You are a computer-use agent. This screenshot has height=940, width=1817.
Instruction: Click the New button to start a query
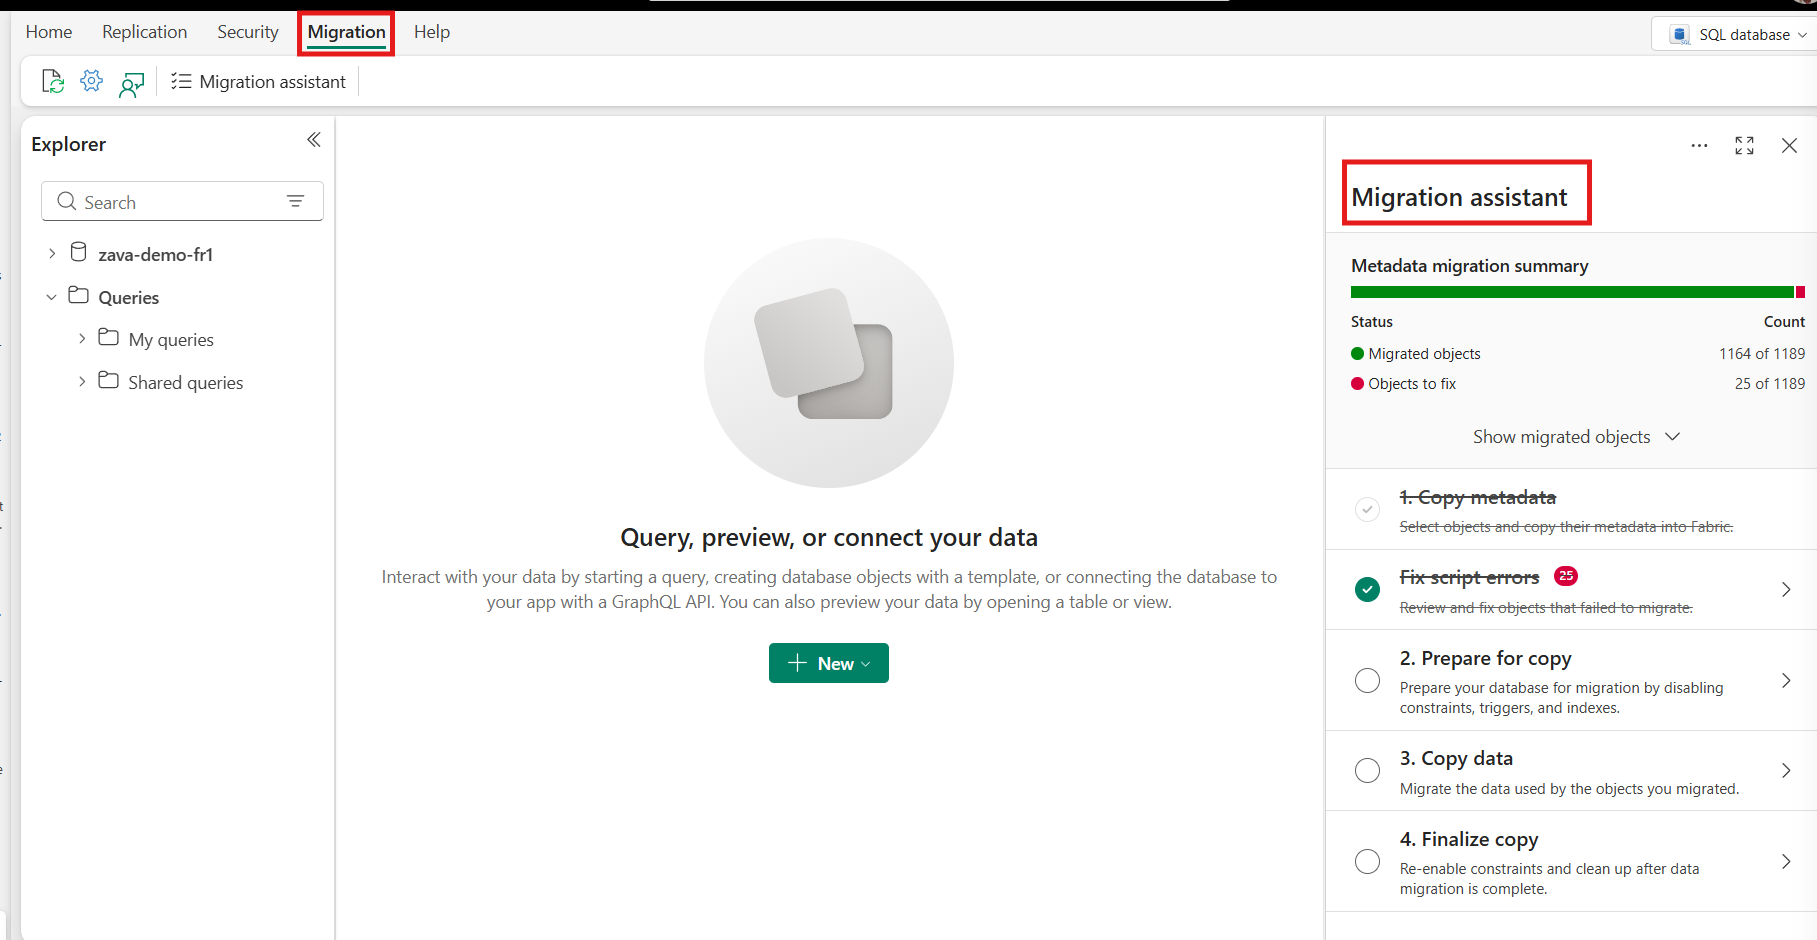[828, 662]
